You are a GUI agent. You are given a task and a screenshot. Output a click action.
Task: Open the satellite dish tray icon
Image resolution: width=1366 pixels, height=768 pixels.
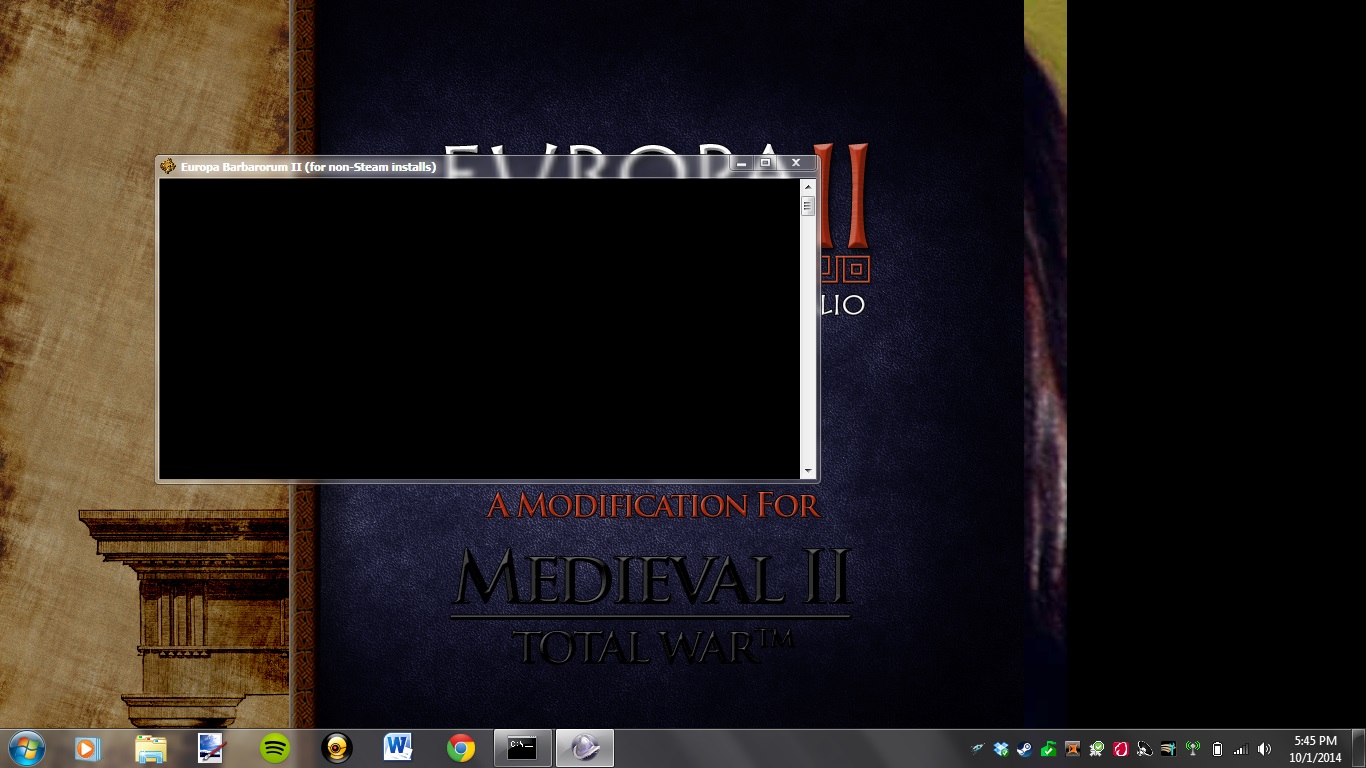(x=1144, y=748)
